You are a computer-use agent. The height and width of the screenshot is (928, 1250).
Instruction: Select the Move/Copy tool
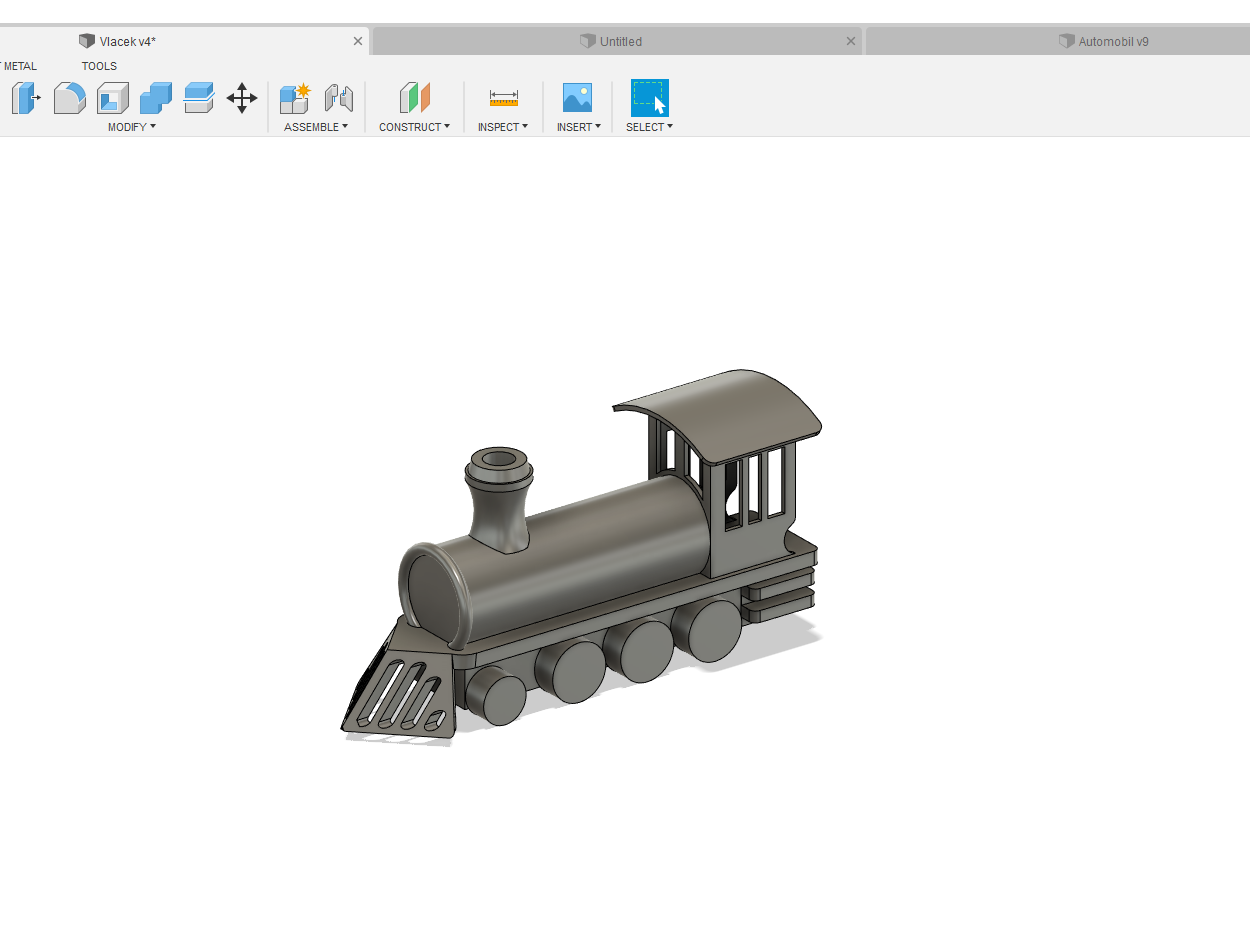(241, 98)
